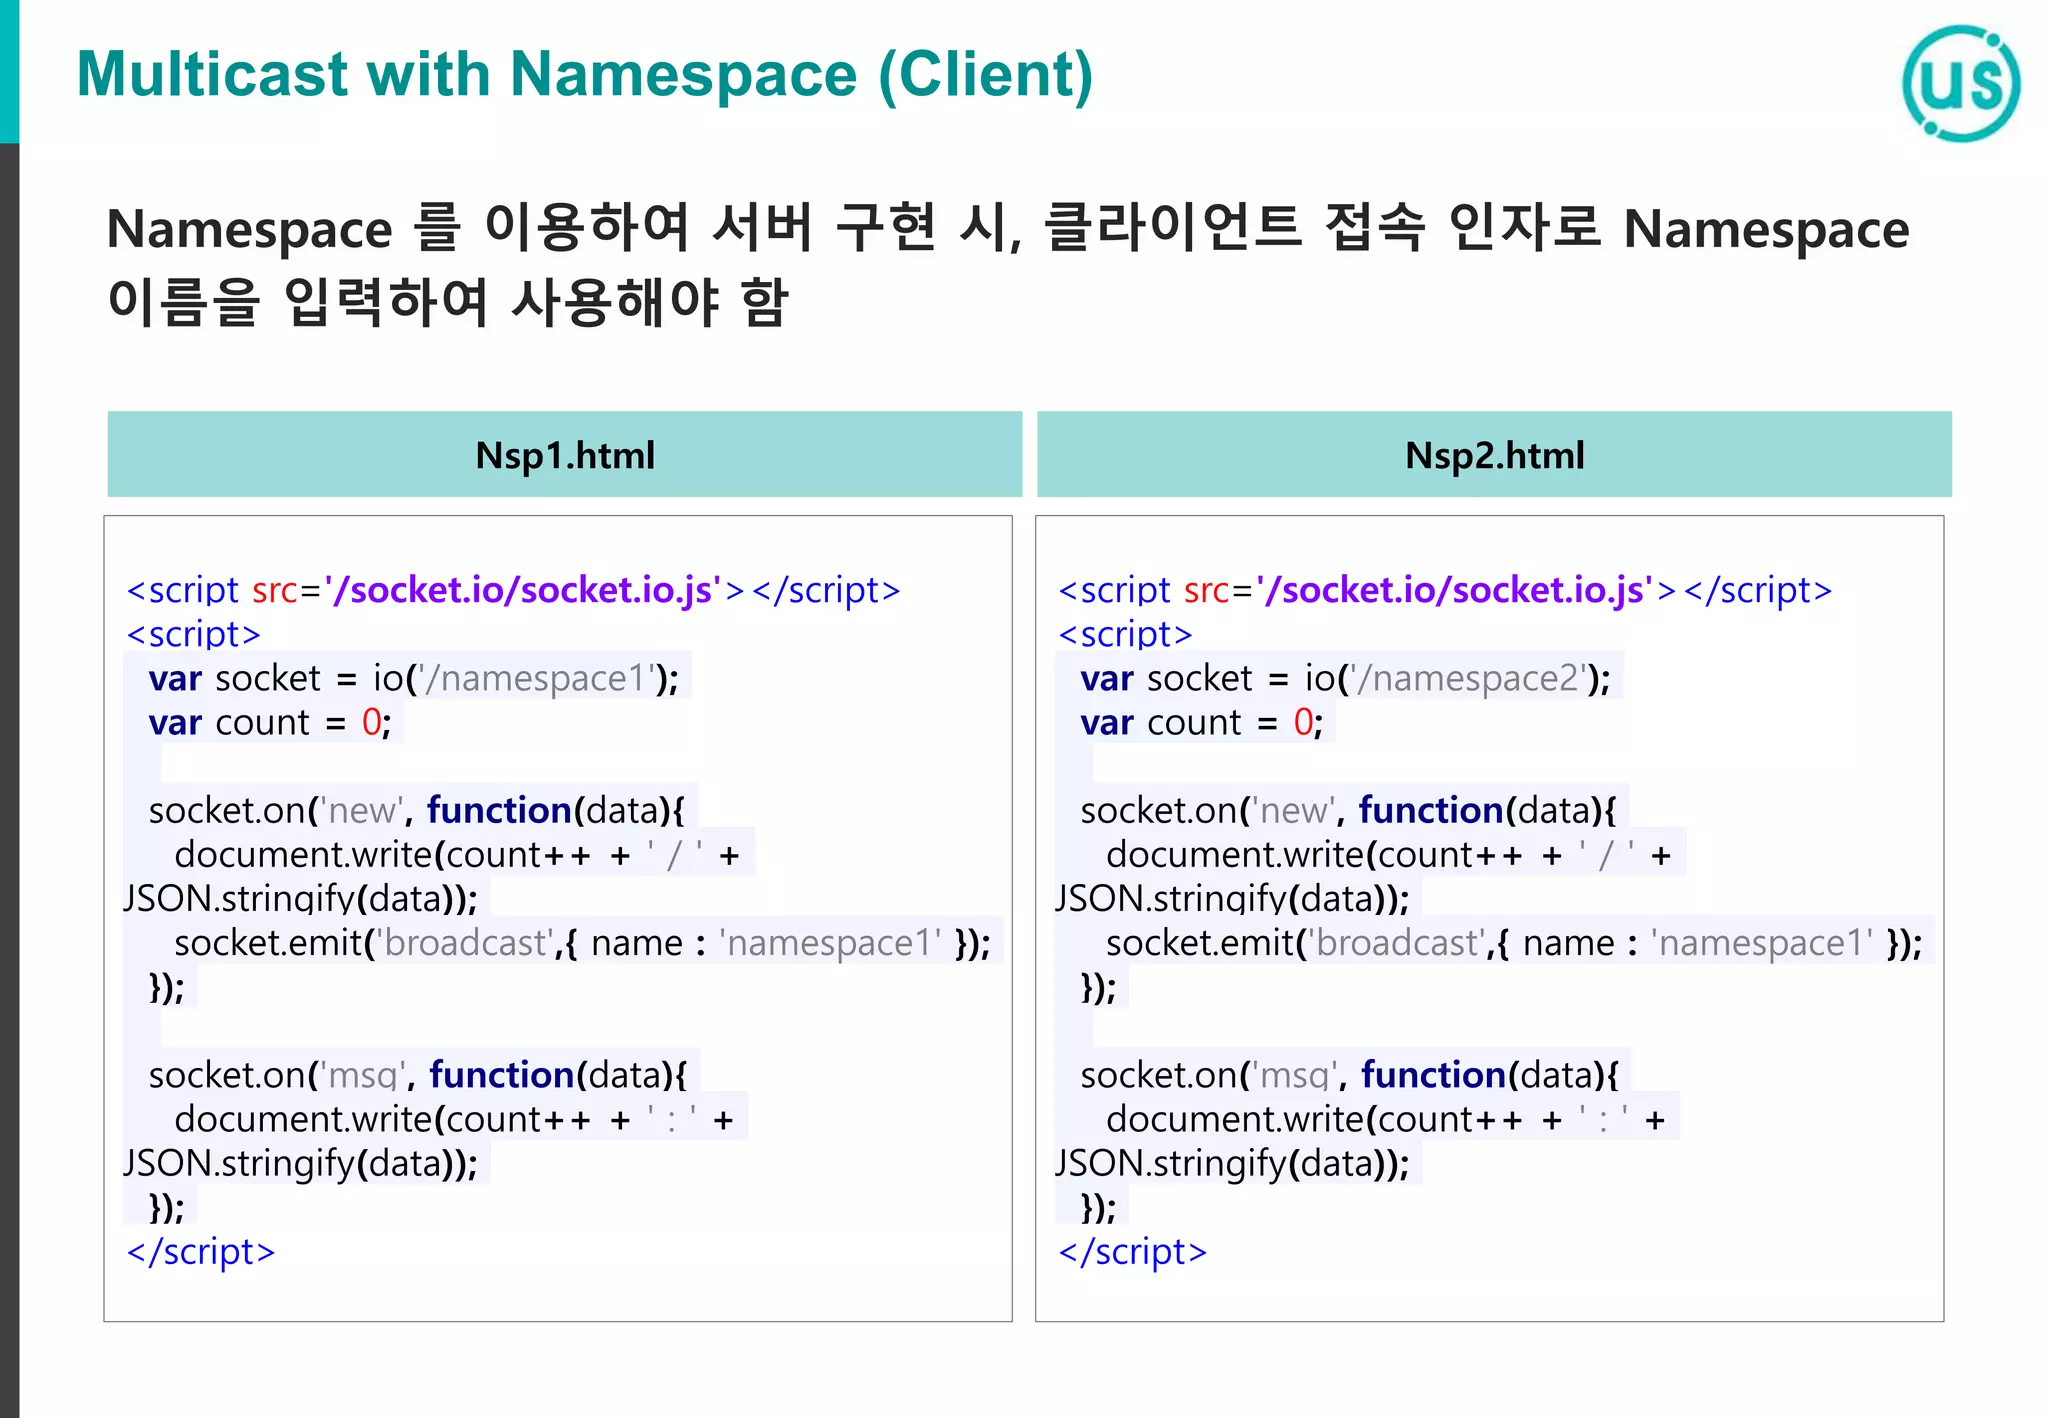Screen dimensions: 2048x1418
Task: Click socket.emit('broadcast' line in Nsp2 code
Action: [1514, 943]
